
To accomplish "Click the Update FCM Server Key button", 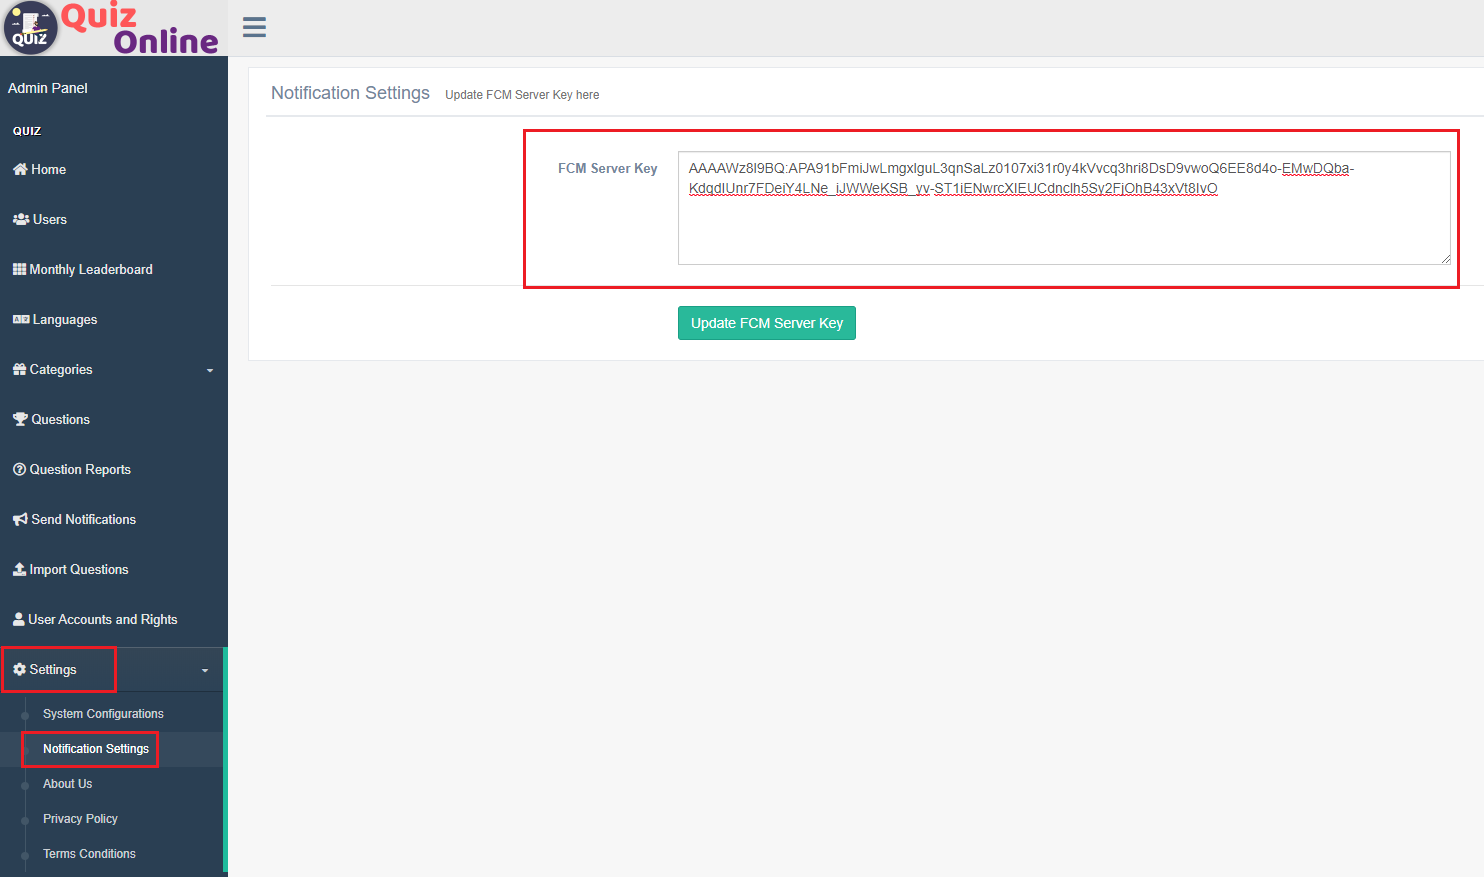I will pos(767,323).
